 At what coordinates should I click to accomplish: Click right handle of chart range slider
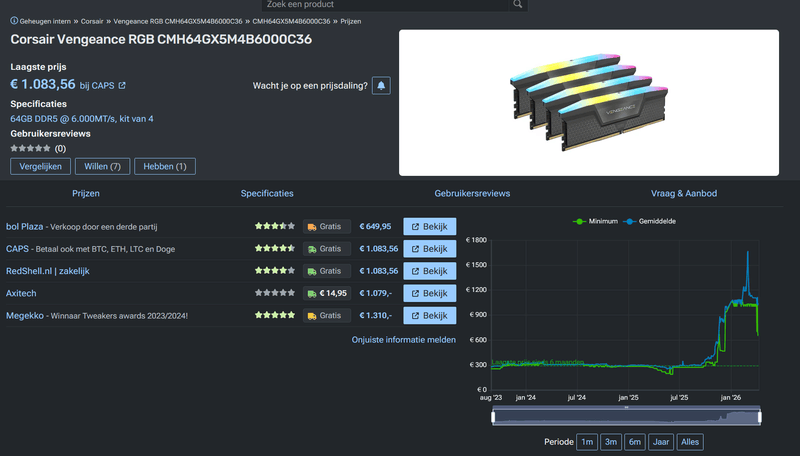pyautogui.click(x=760, y=417)
